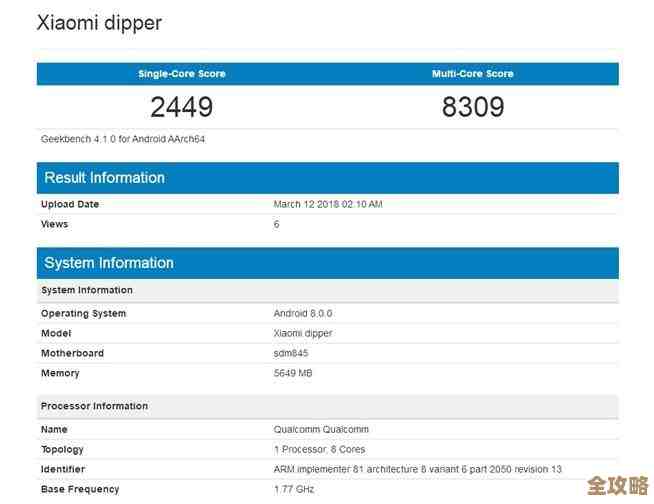Image resolution: width=654 pixels, height=504 pixels.
Task: Click the Qualcomm Qualcomm processor name
Action: 321,429
